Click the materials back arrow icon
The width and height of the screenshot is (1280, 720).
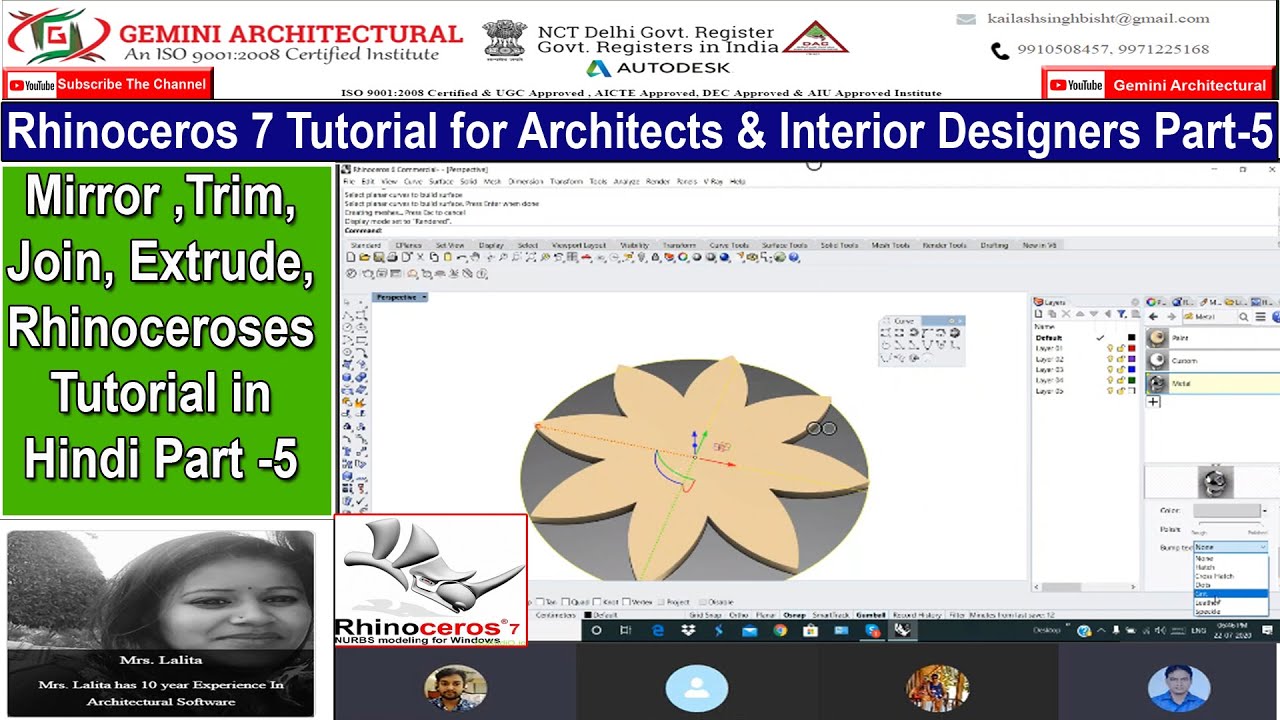click(1153, 316)
